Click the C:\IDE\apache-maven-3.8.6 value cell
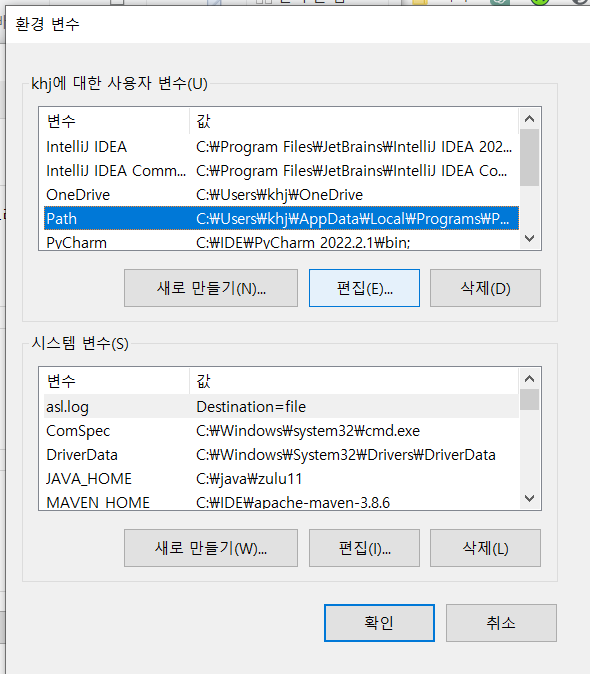This screenshot has width=590, height=674. [293, 502]
